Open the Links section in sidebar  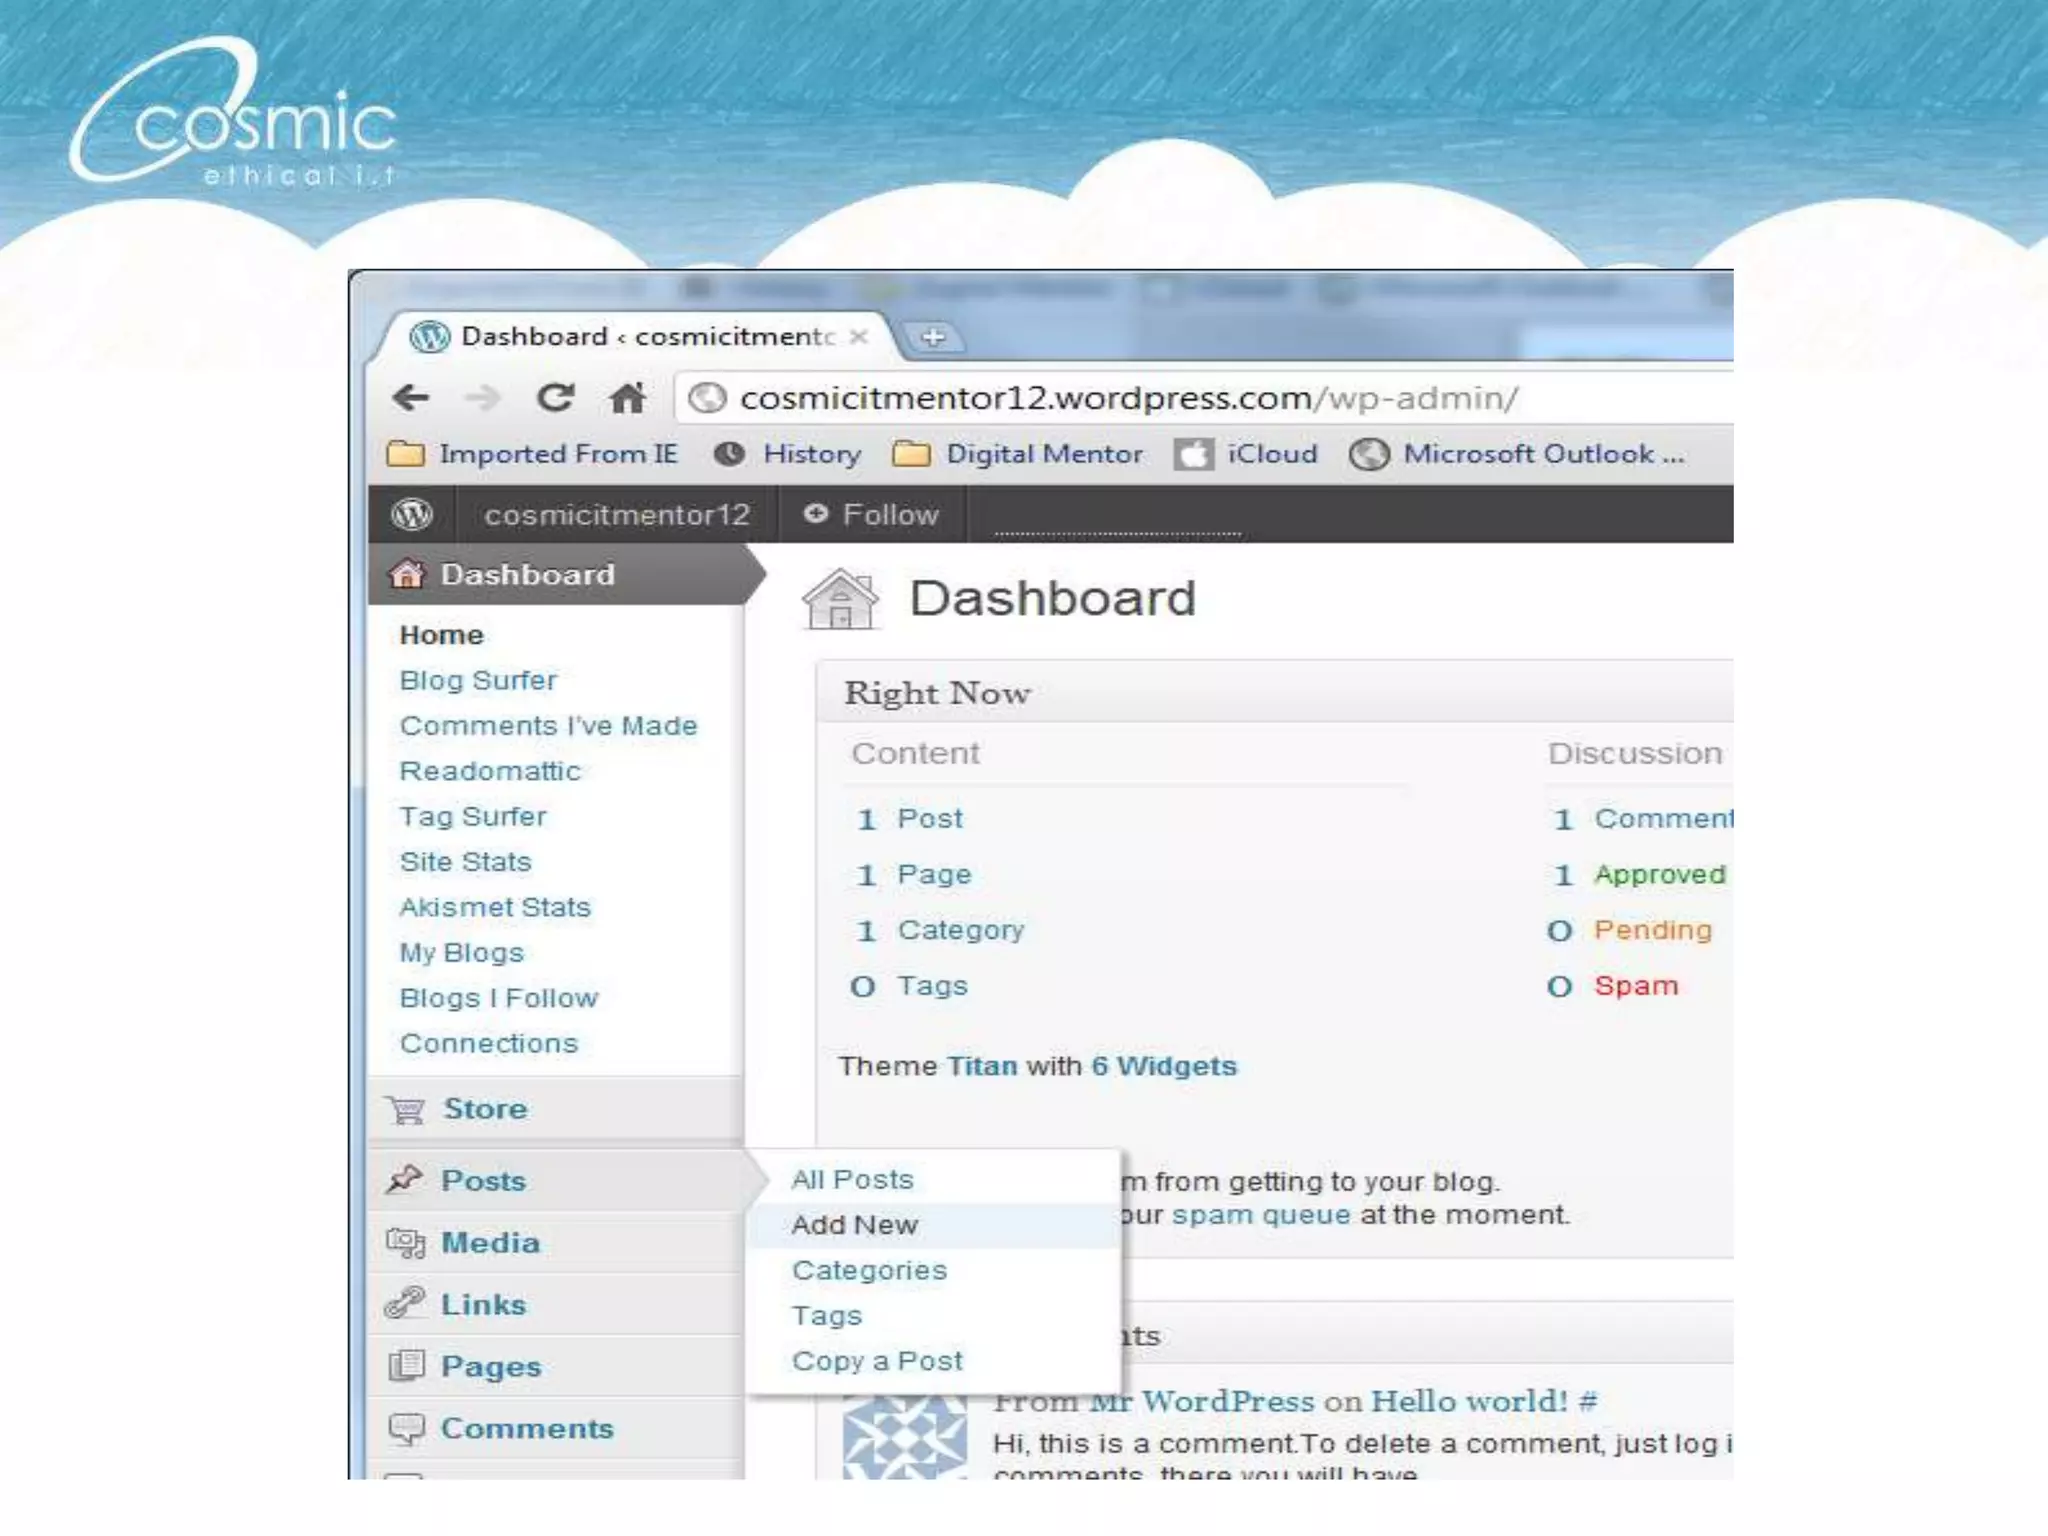482,1305
